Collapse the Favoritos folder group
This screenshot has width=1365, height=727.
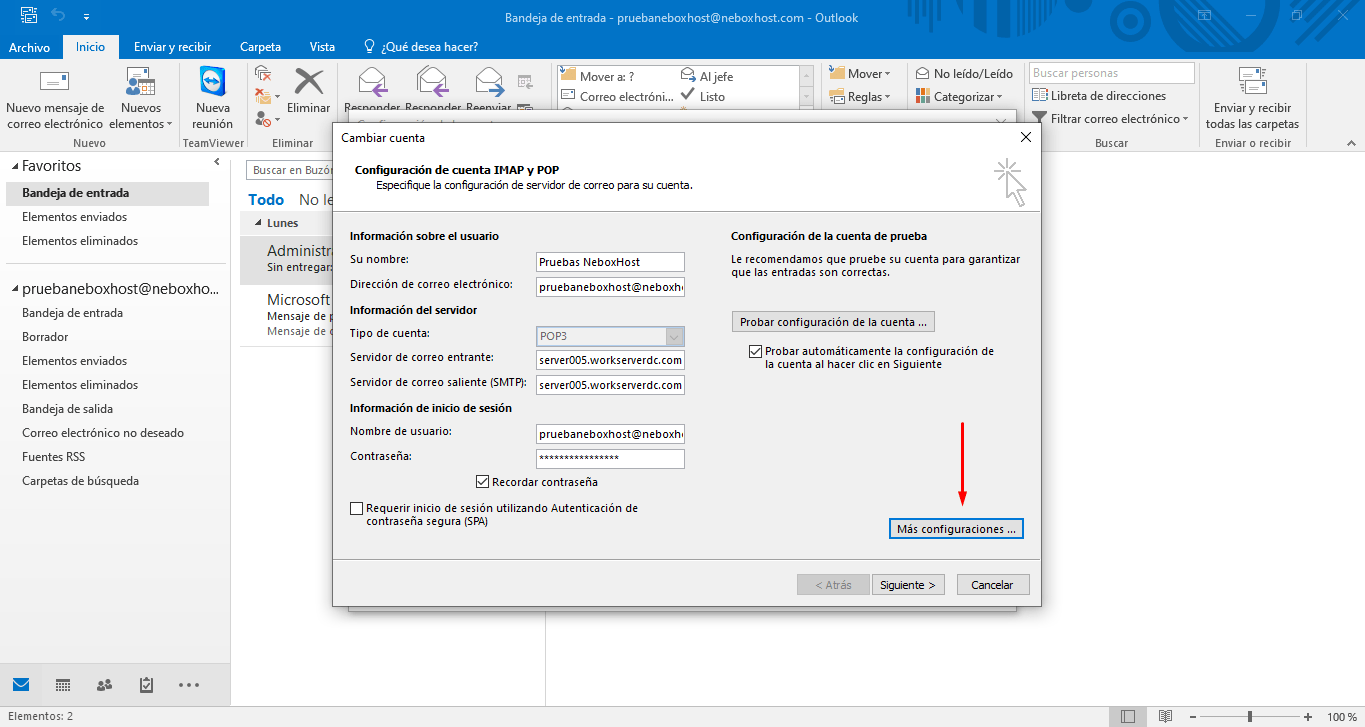(x=14, y=166)
